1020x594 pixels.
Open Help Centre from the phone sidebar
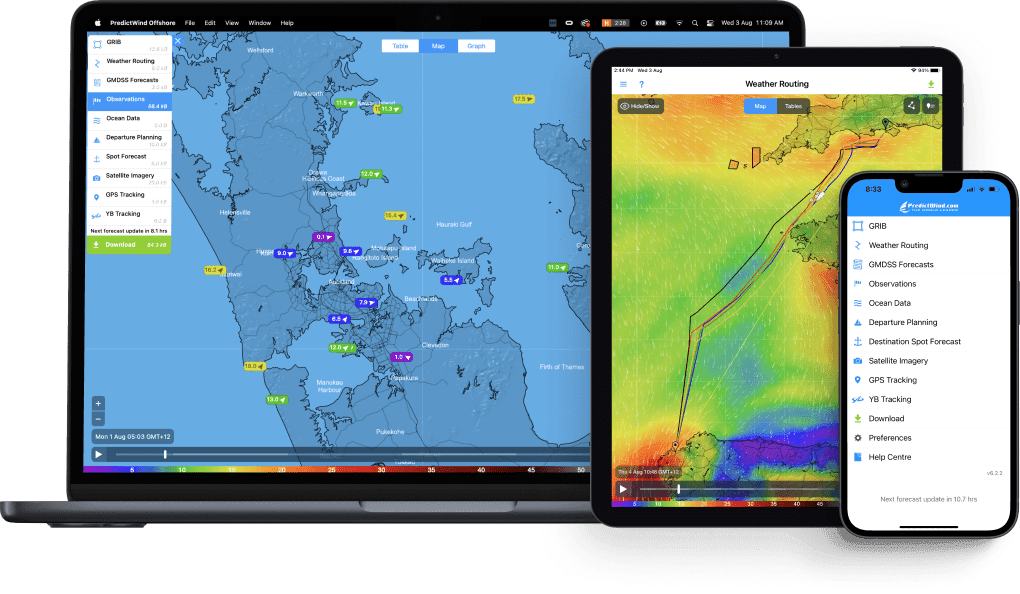tap(858, 456)
